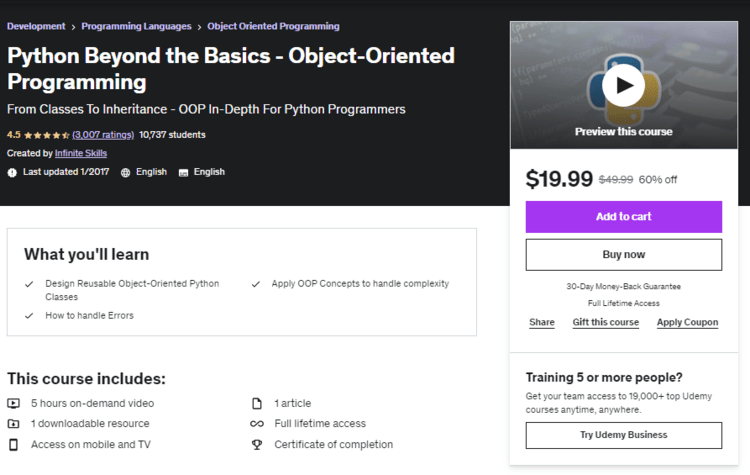Click chevron after Programming Languages breadcrumb
The height and width of the screenshot is (475, 750).
click(199, 27)
